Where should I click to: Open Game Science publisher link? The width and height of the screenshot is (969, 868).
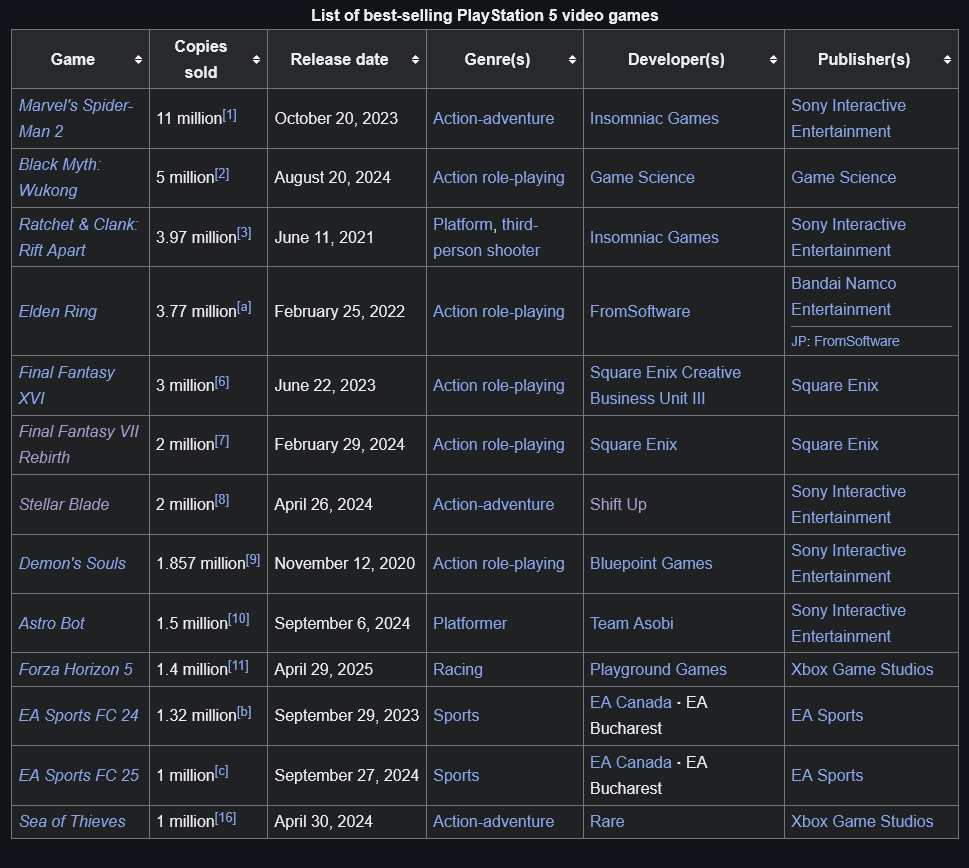[844, 177]
